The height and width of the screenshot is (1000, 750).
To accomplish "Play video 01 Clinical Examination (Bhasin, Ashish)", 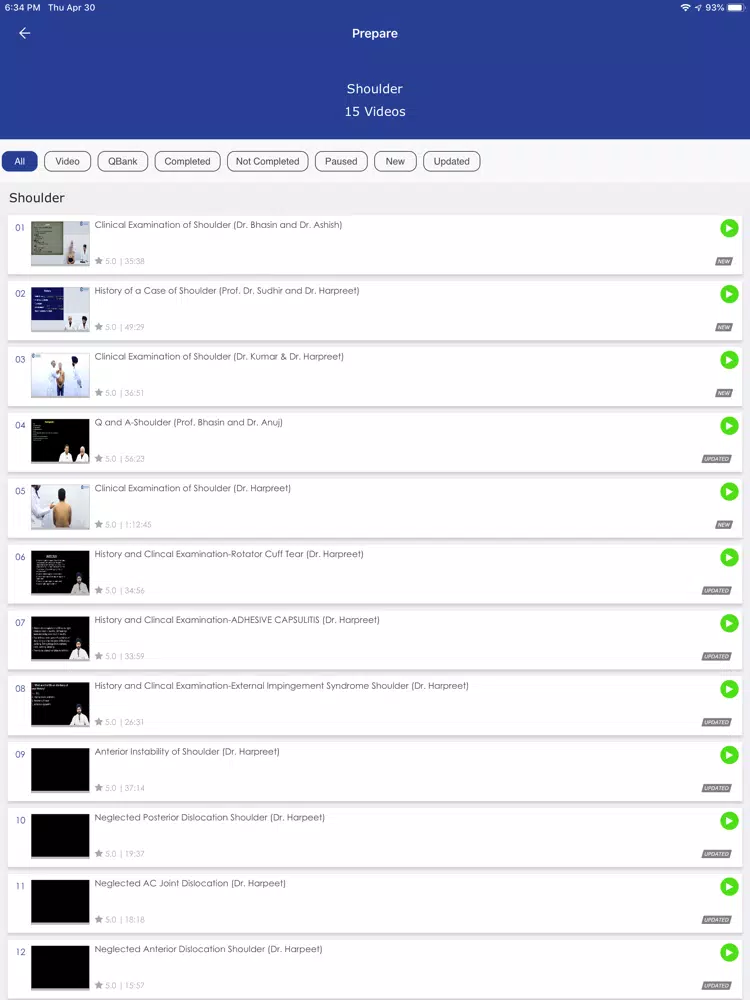I will pyautogui.click(x=729, y=228).
